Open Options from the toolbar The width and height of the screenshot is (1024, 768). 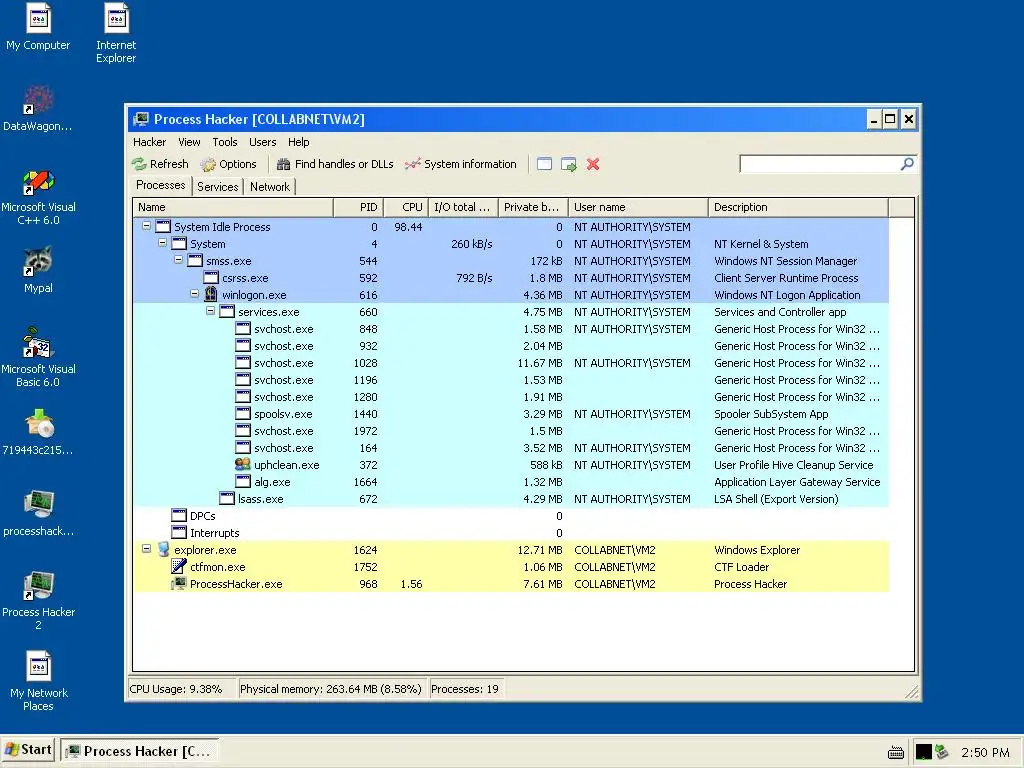[x=229, y=165]
